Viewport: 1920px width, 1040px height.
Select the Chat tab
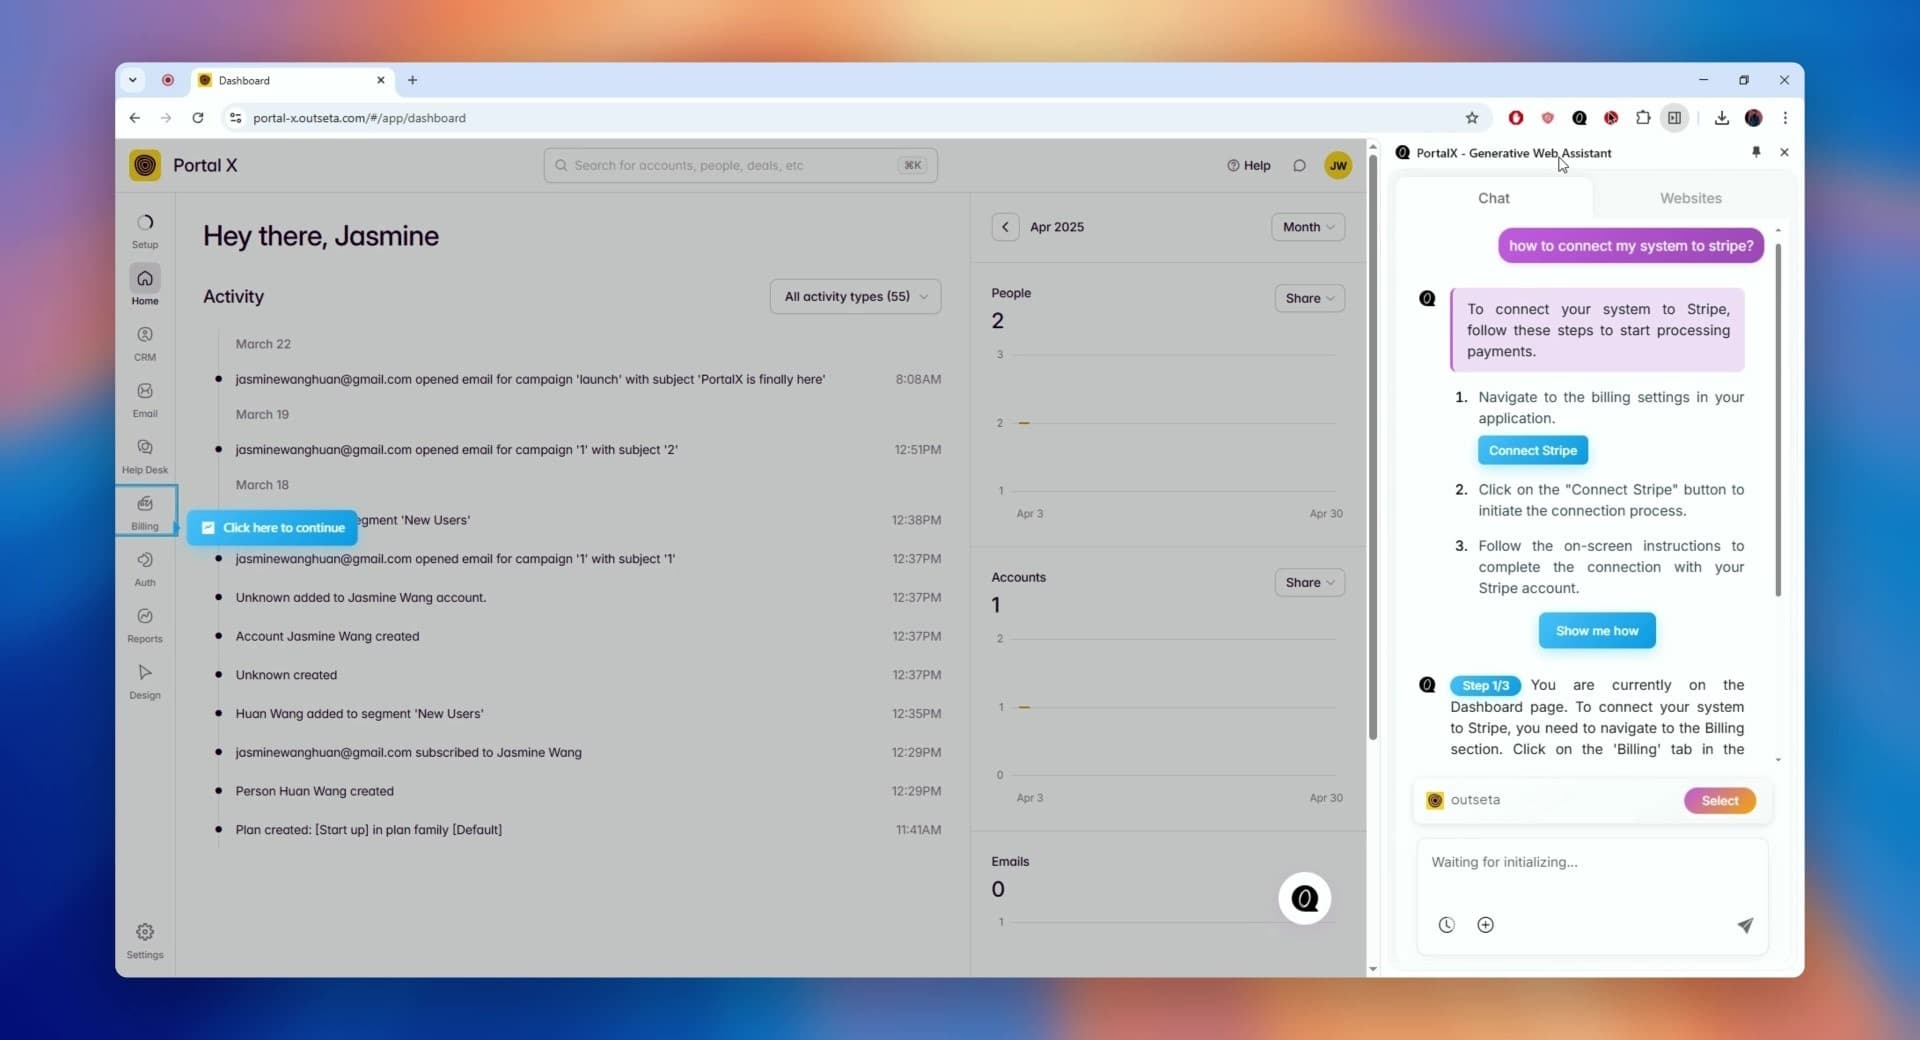pyautogui.click(x=1493, y=198)
